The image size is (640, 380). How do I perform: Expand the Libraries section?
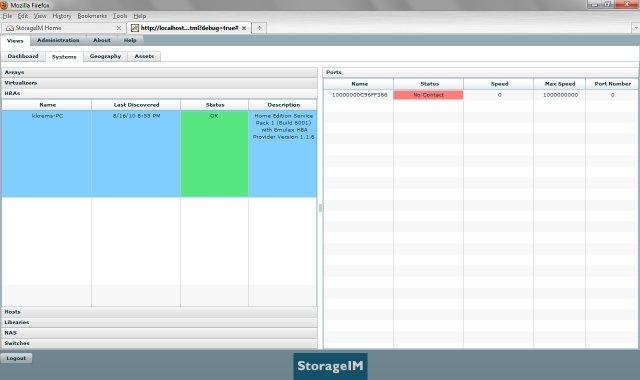point(160,322)
